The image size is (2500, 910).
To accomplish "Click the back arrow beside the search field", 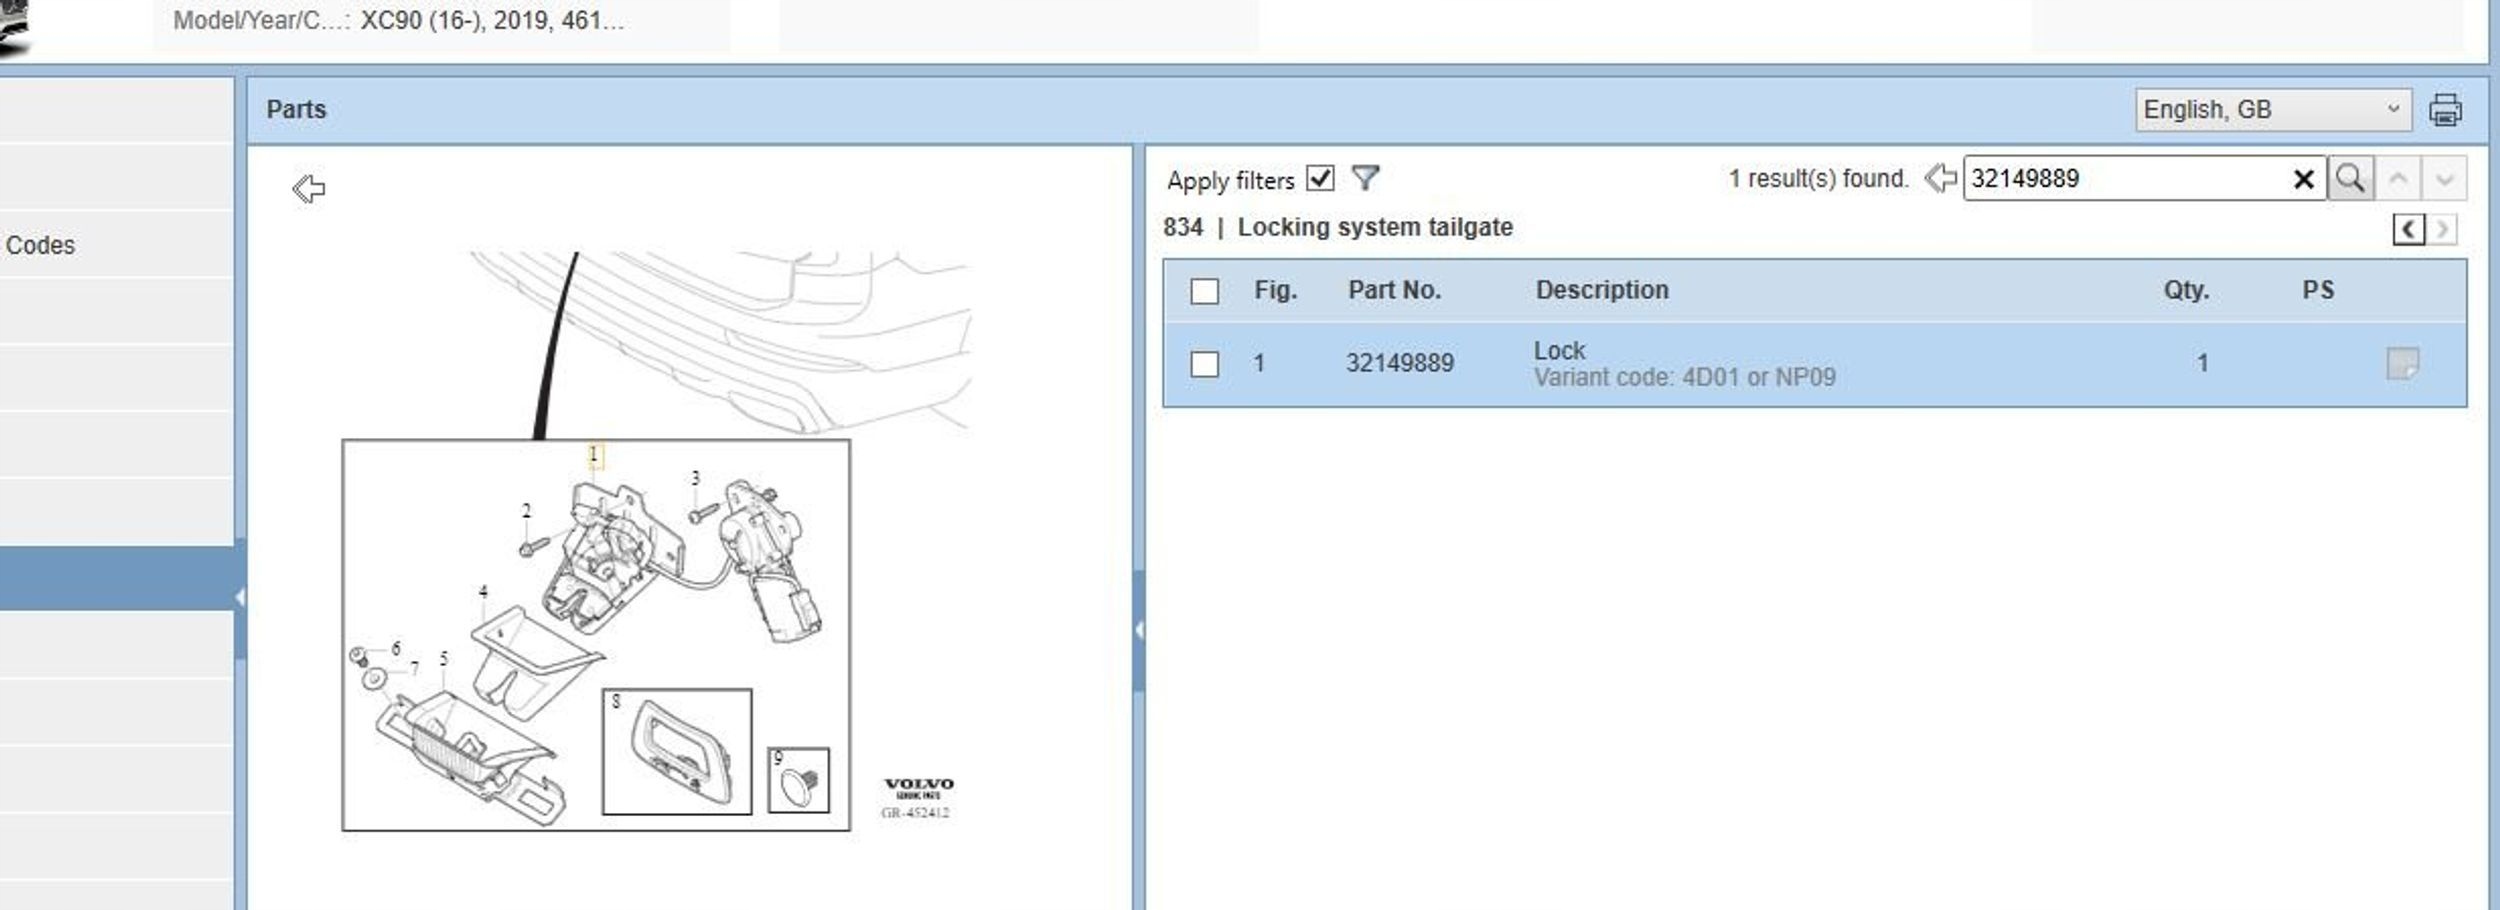I will (1940, 178).
